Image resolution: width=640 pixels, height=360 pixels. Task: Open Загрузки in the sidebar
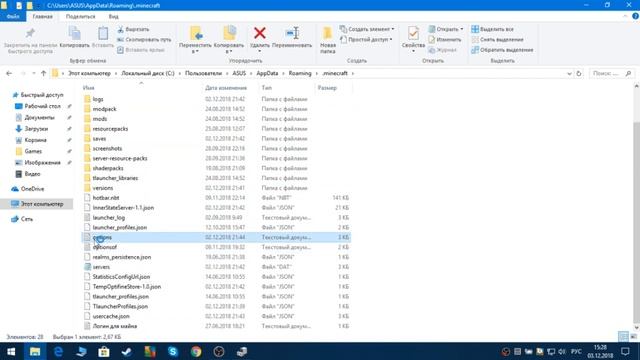[x=36, y=129]
